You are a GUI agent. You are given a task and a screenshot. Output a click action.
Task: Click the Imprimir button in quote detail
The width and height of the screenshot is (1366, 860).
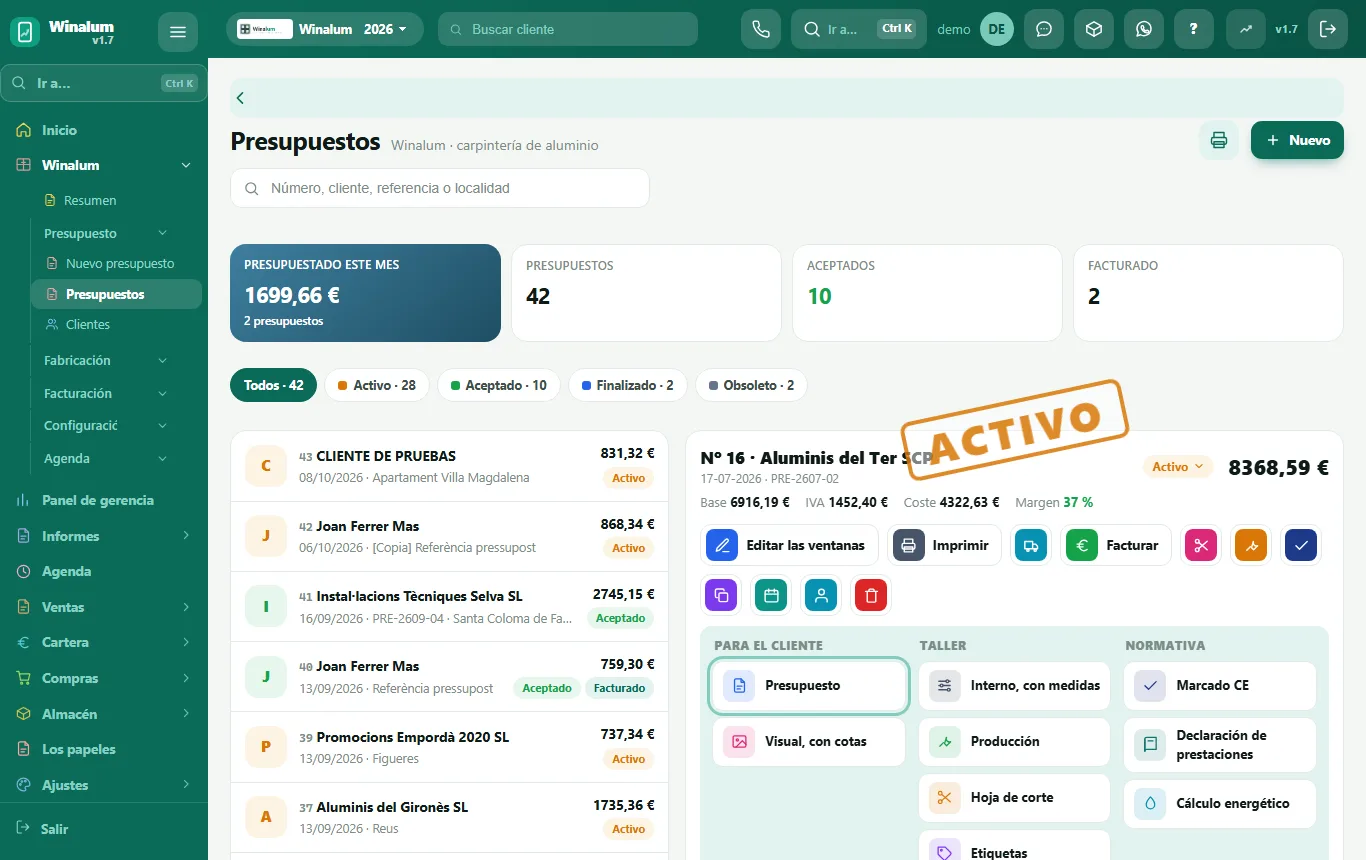[x=945, y=545]
